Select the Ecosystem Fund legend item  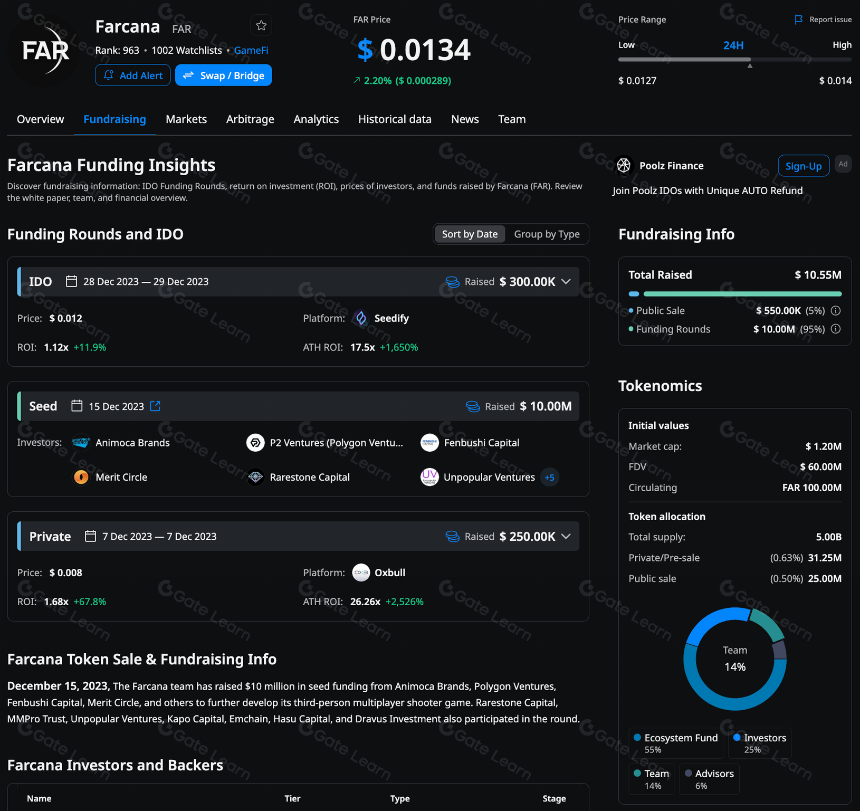point(676,743)
